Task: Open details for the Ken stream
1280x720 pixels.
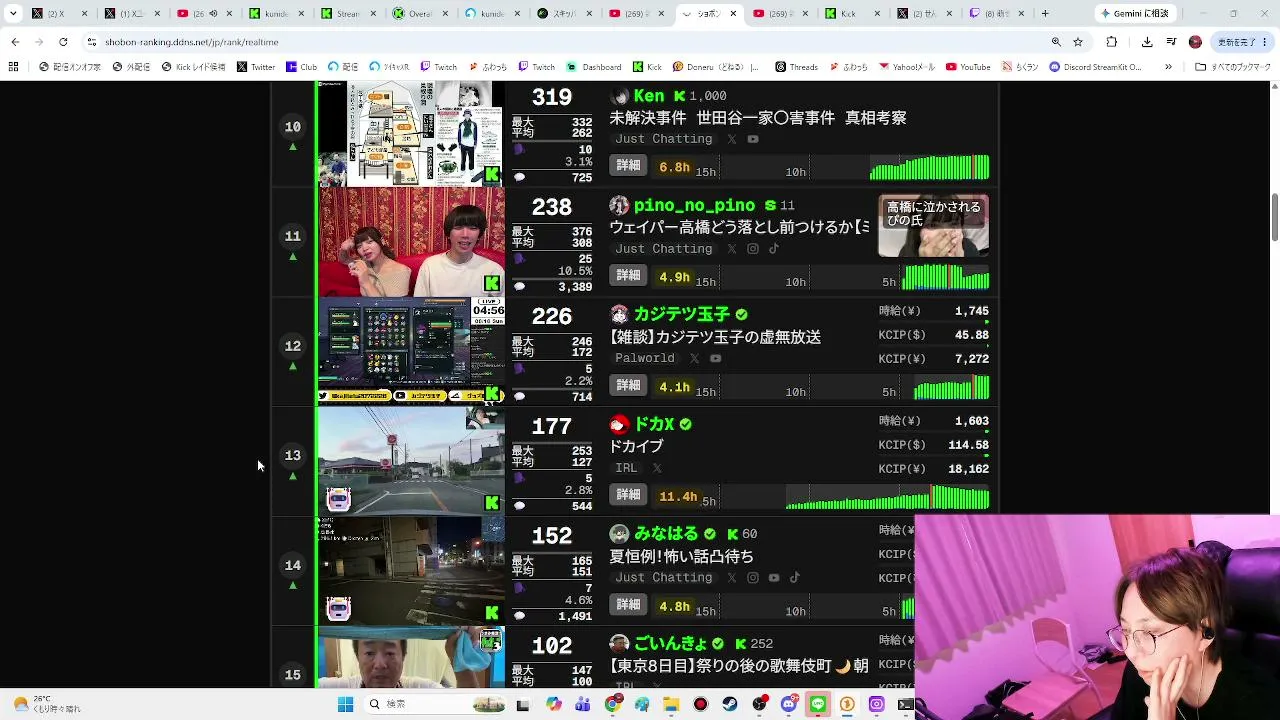Action: (x=628, y=166)
